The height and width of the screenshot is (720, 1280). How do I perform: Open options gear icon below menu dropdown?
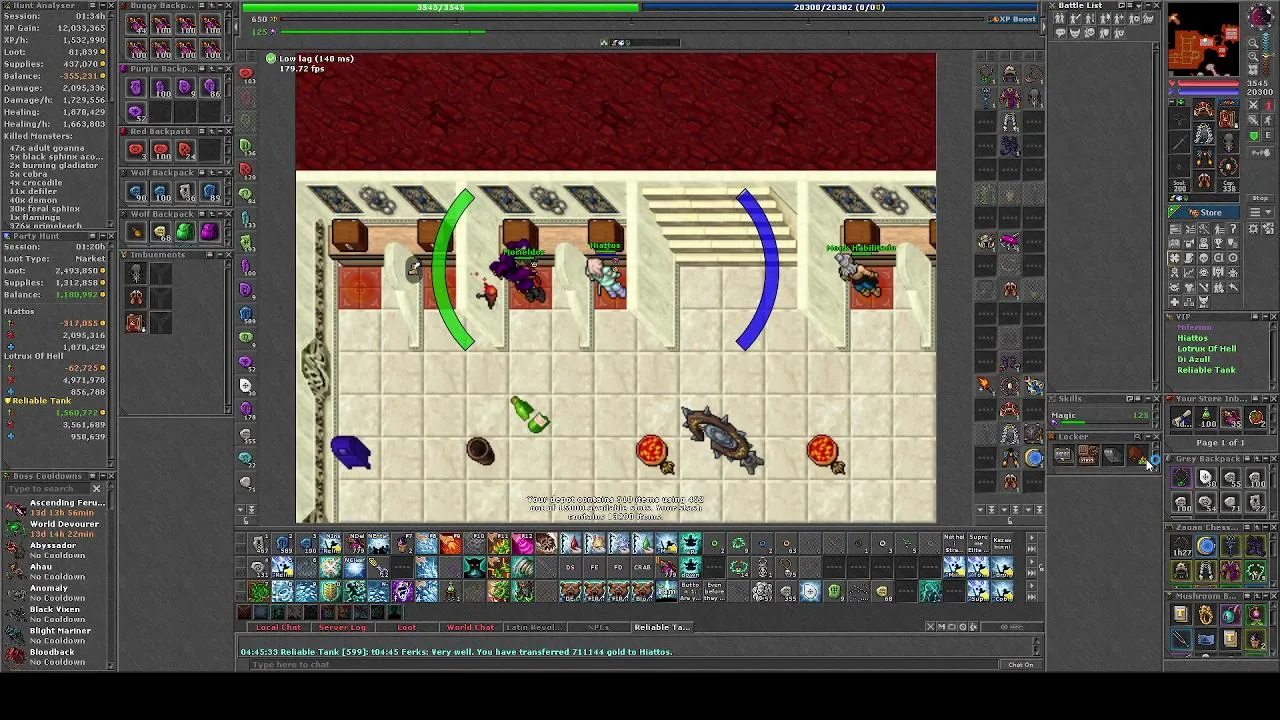tap(1253, 229)
